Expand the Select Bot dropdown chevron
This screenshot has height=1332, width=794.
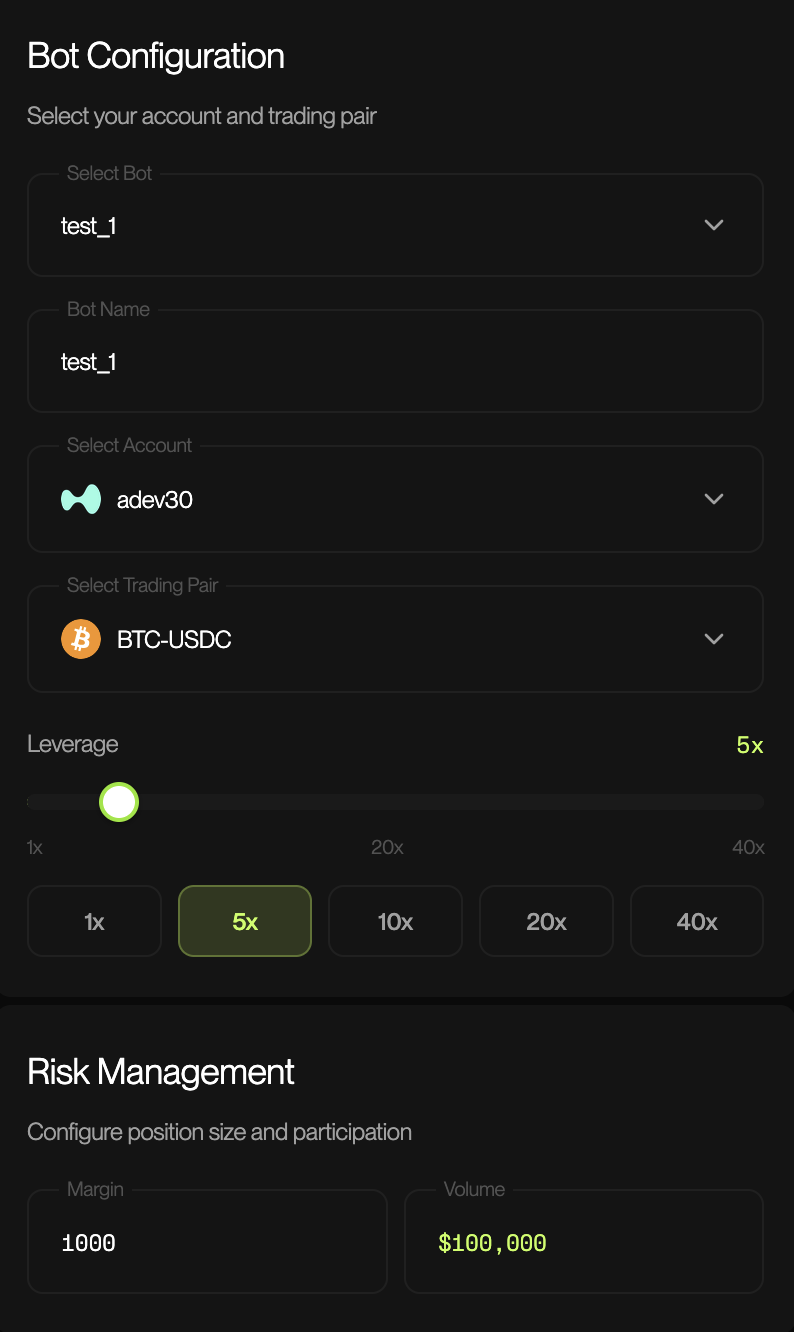tap(713, 225)
